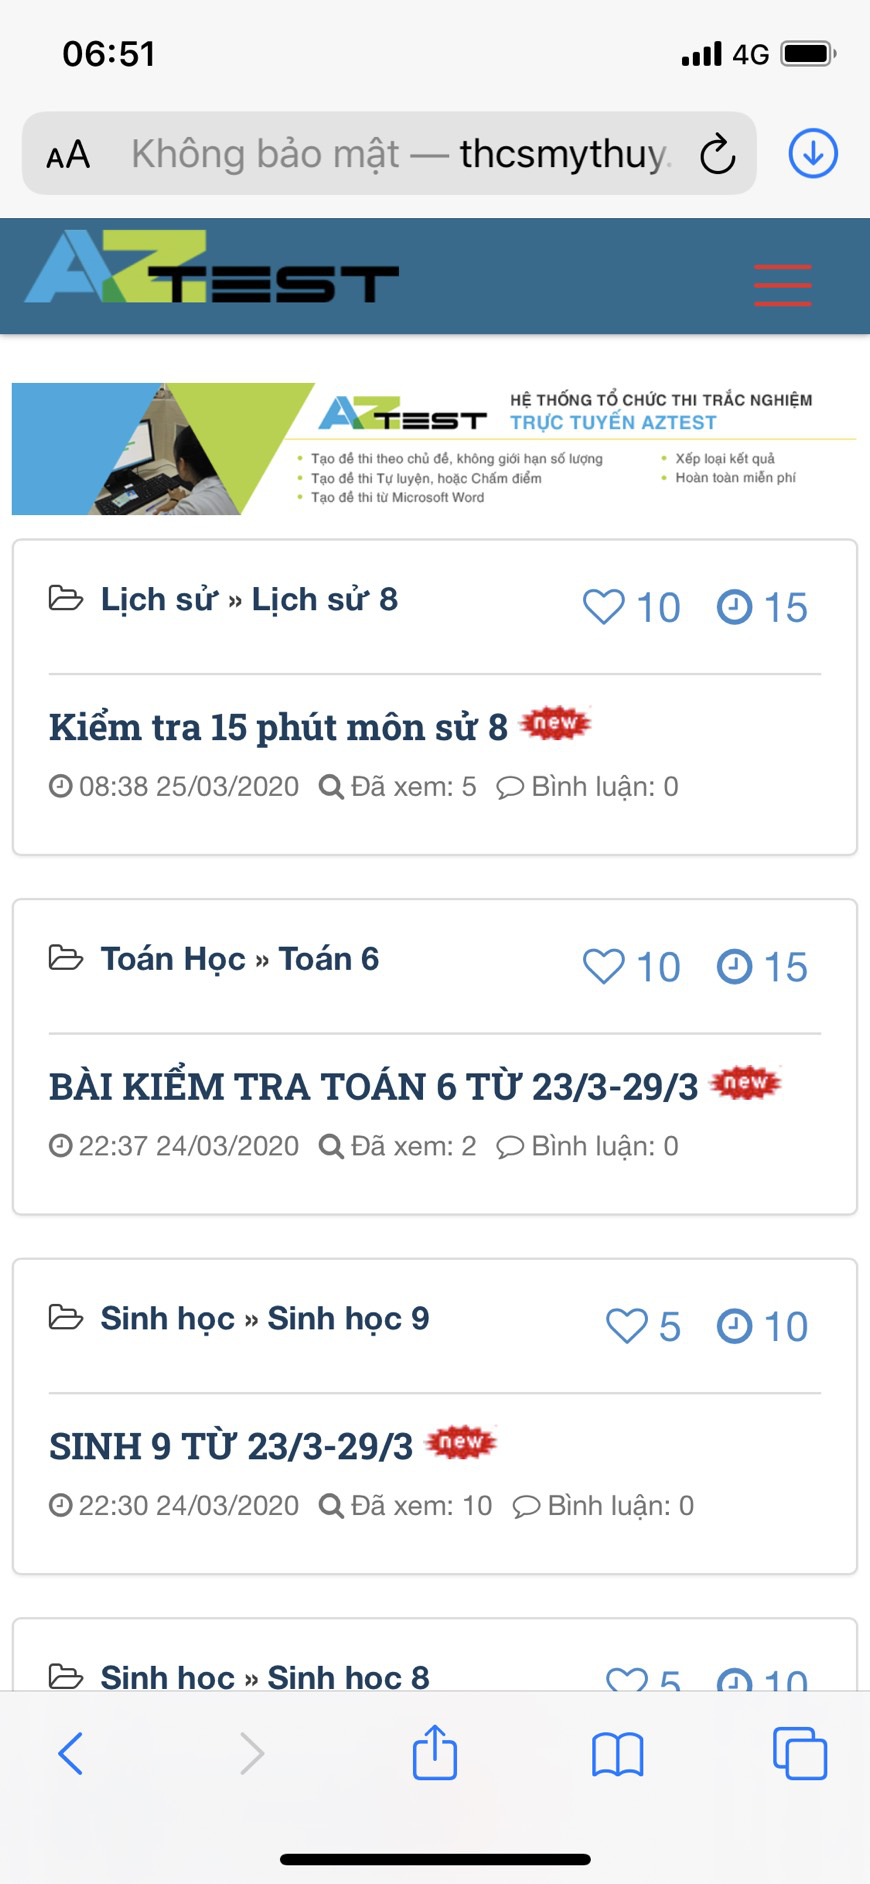
Task: Tap the AA reader text-size button
Action: click(68, 155)
